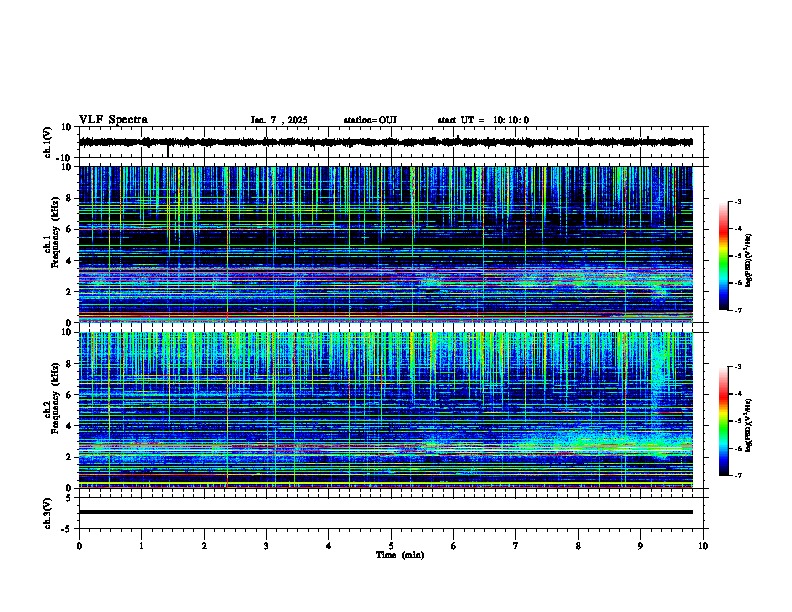Click the "ch.1(V)" waveform axis label

48,142
